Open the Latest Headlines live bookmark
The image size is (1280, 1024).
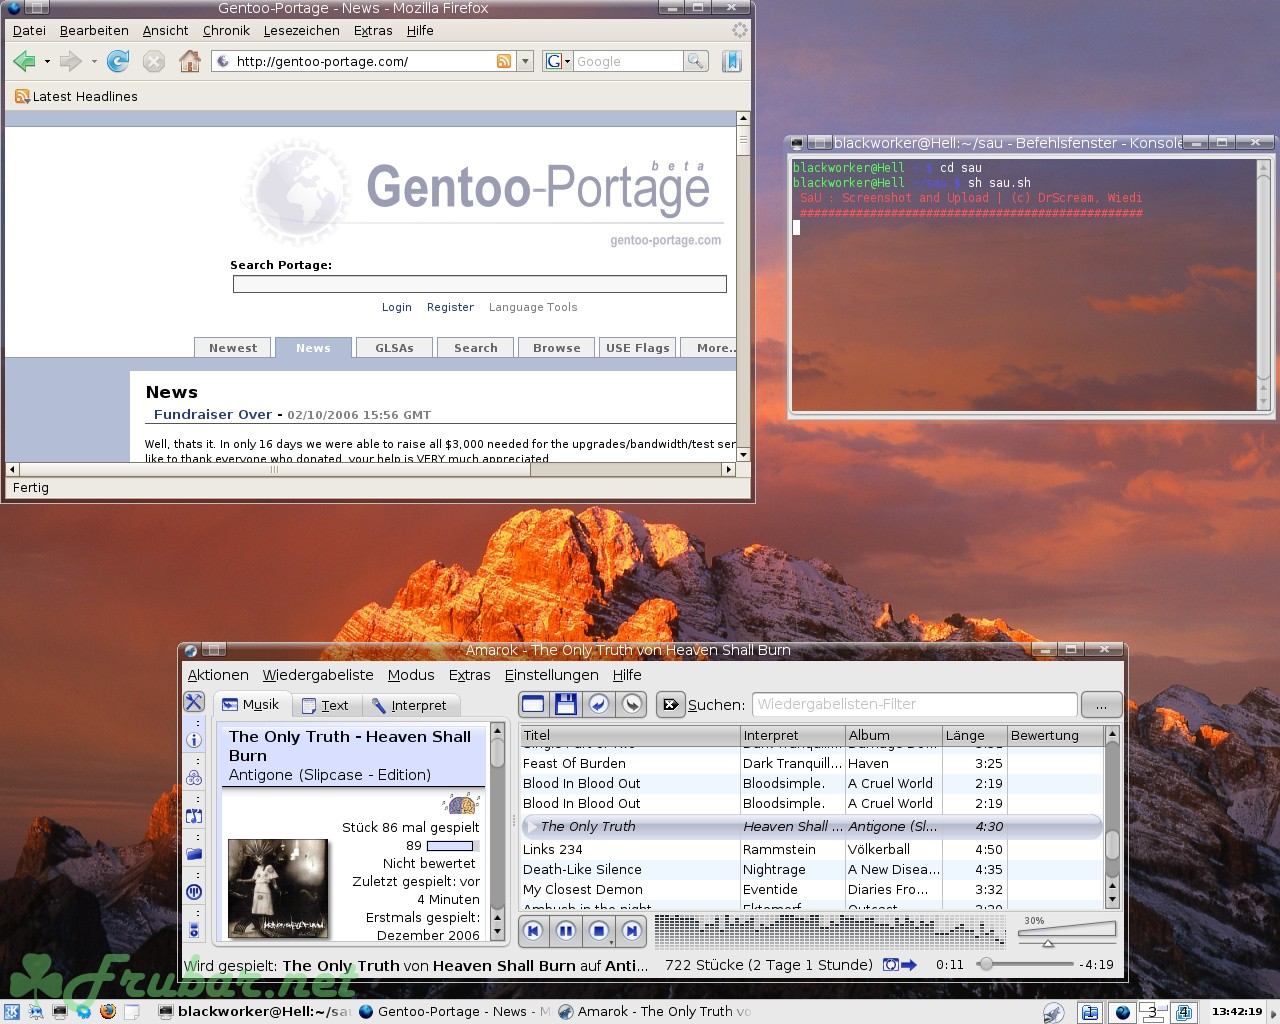(76, 97)
